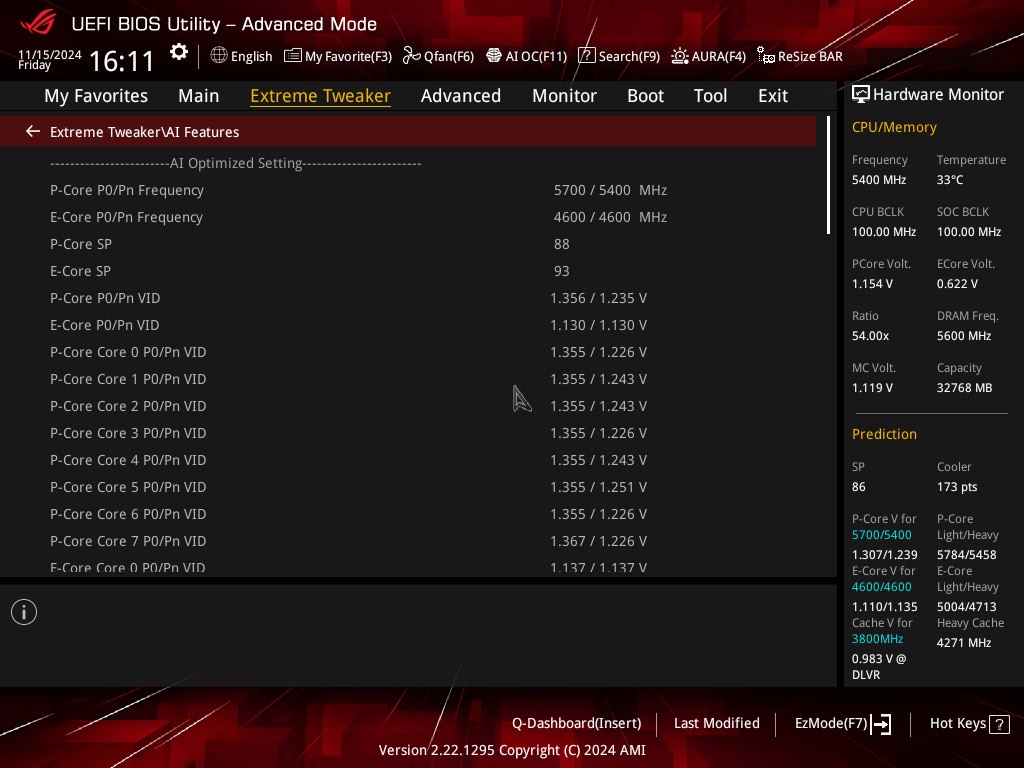Image resolution: width=1024 pixels, height=768 pixels.
Task: Launch AI OC(F11) brain icon
Action: 494,56
